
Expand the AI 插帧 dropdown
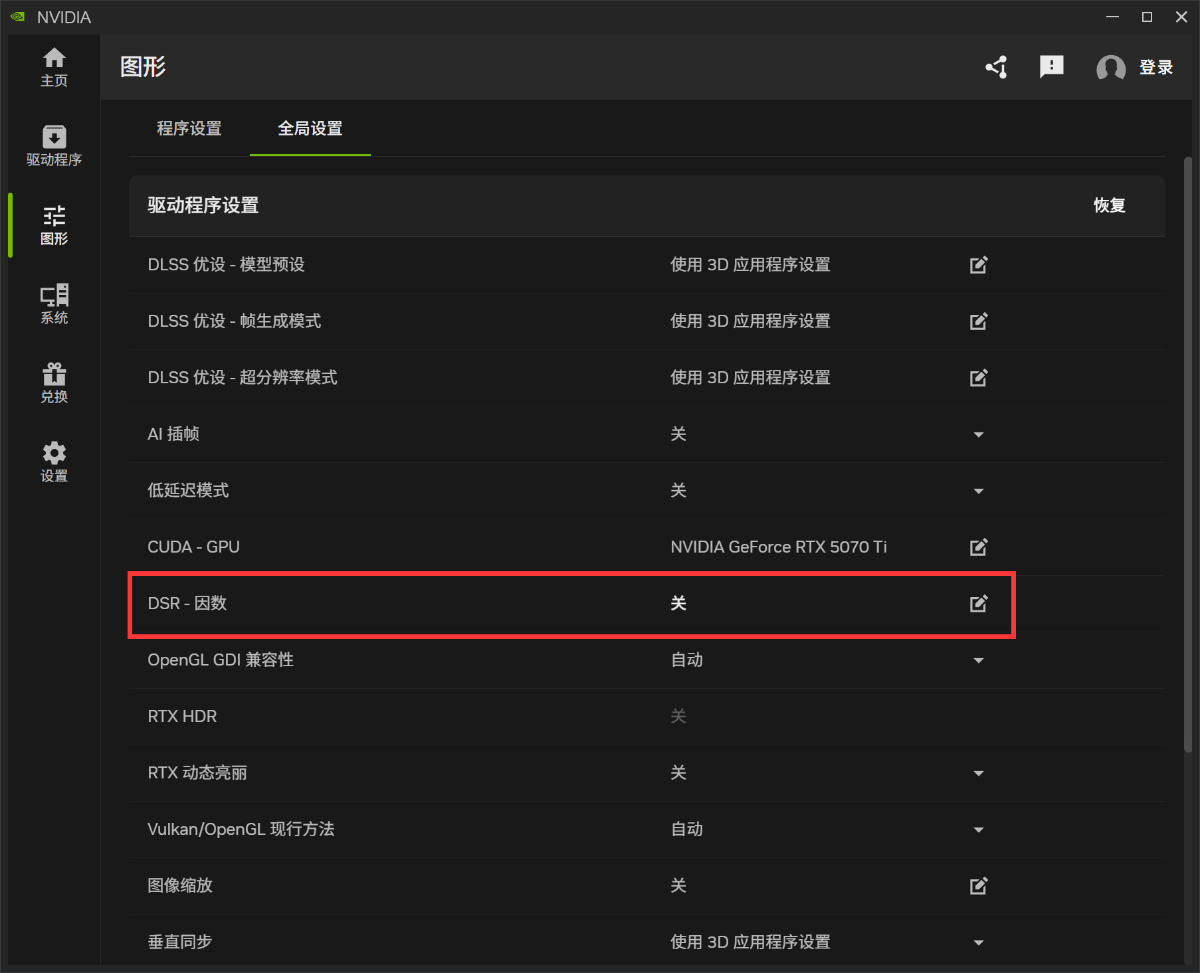pos(979,435)
